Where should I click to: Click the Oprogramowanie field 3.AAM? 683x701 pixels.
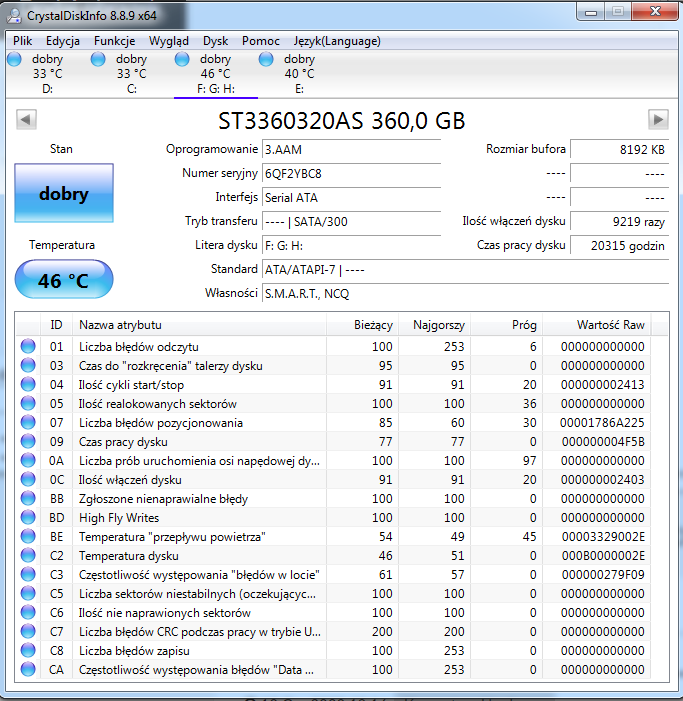point(351,149)
